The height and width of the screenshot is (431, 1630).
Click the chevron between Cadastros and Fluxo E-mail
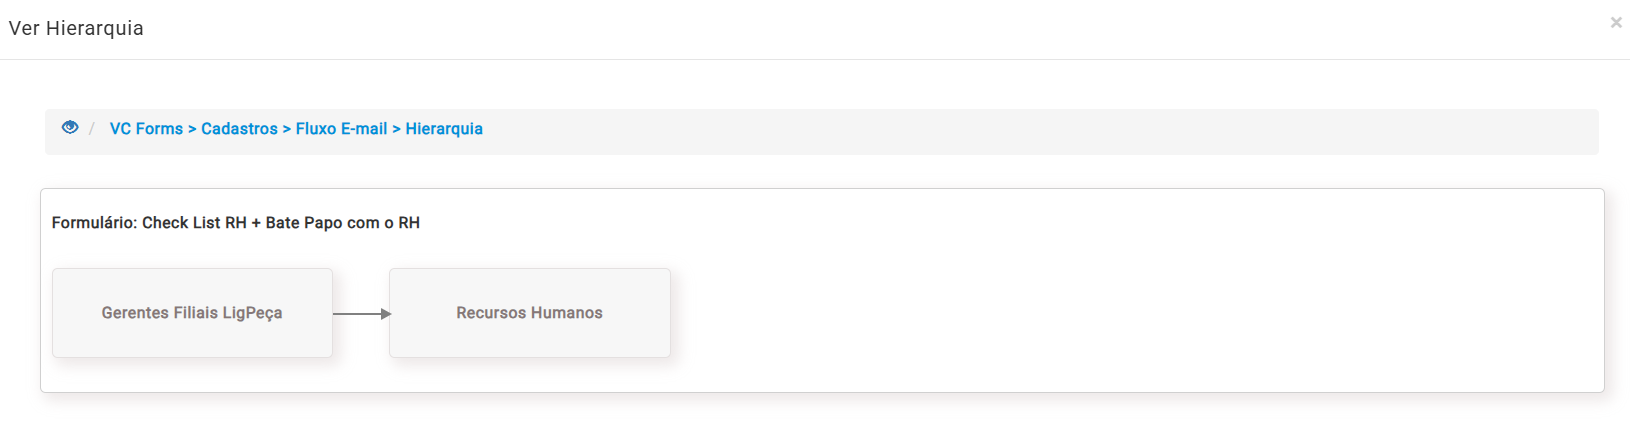(x=287, y=129)
